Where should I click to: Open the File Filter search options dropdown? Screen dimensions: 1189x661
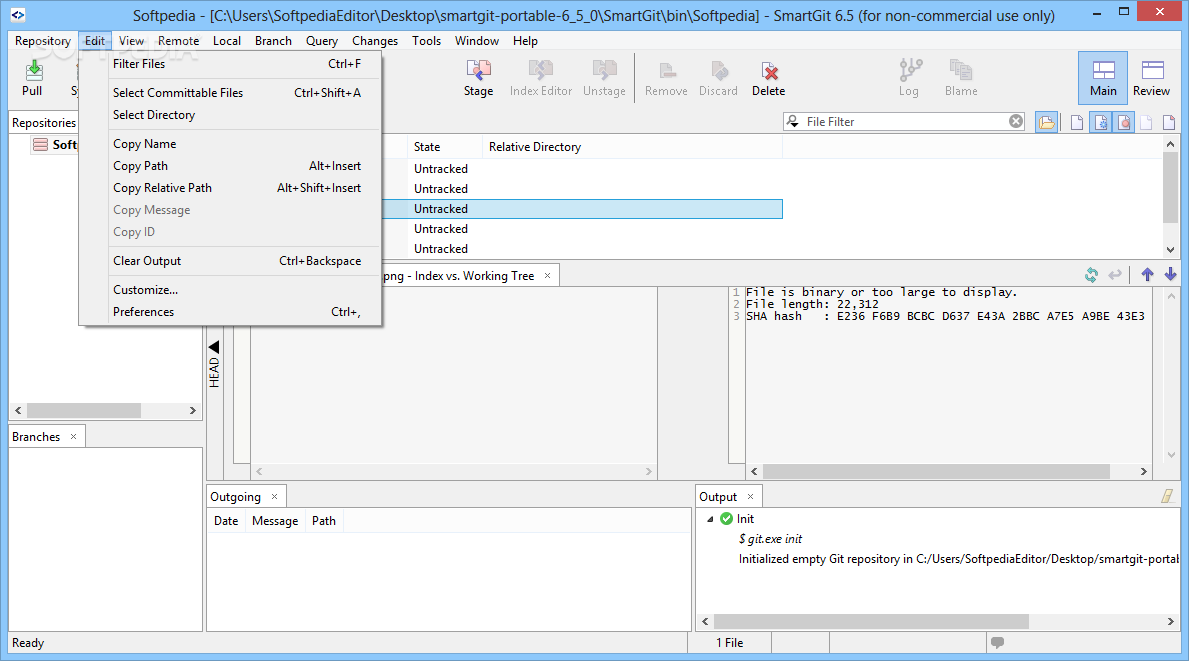[x=793, y=121]
